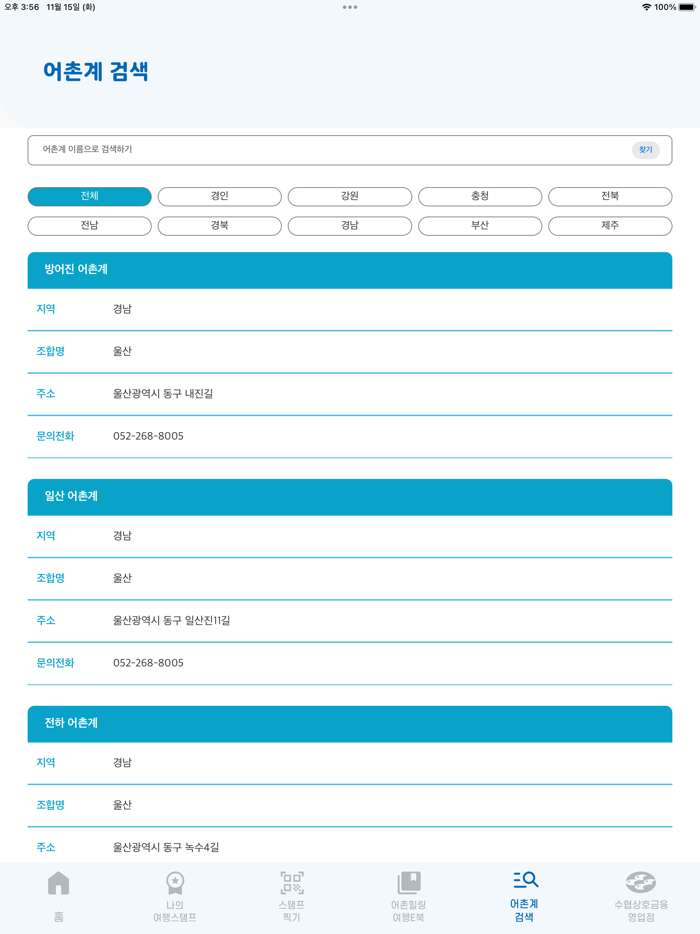Tap the QR stamp scan icon
Screen dimensions: 700x934
[292, 883]
